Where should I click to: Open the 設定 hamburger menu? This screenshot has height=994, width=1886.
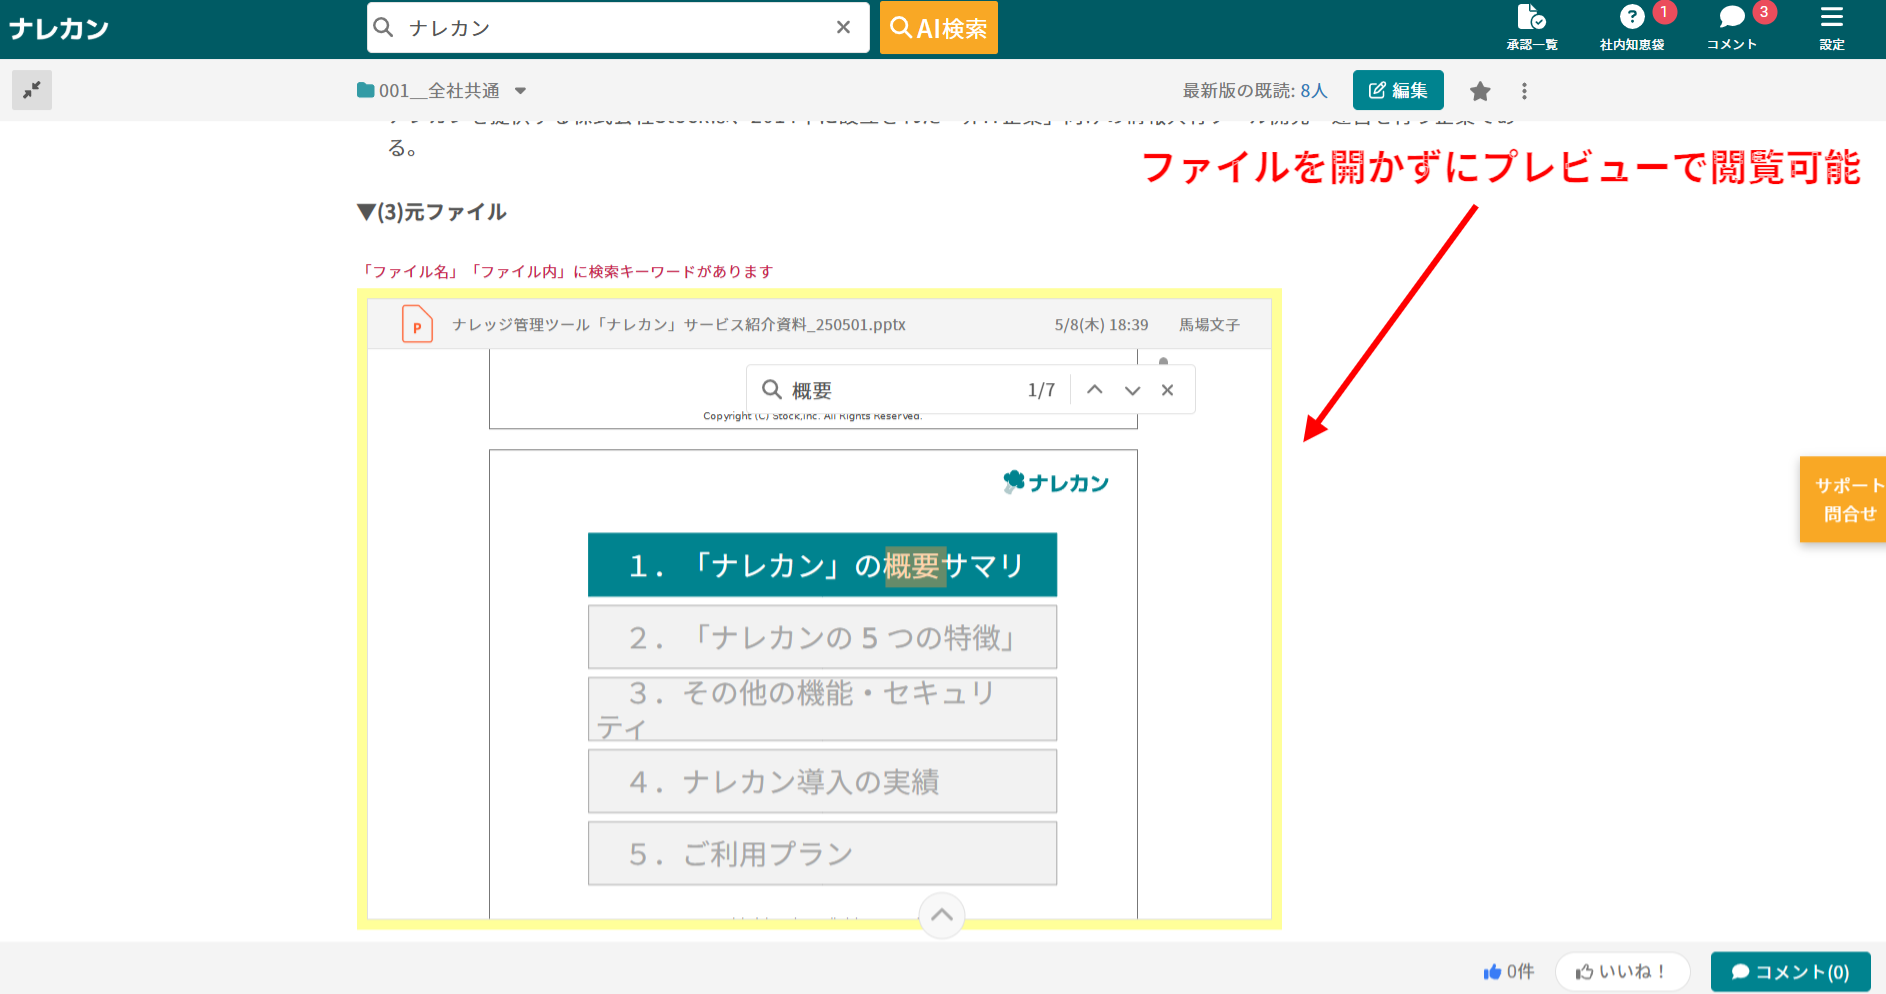click(x=1831, y=27)
